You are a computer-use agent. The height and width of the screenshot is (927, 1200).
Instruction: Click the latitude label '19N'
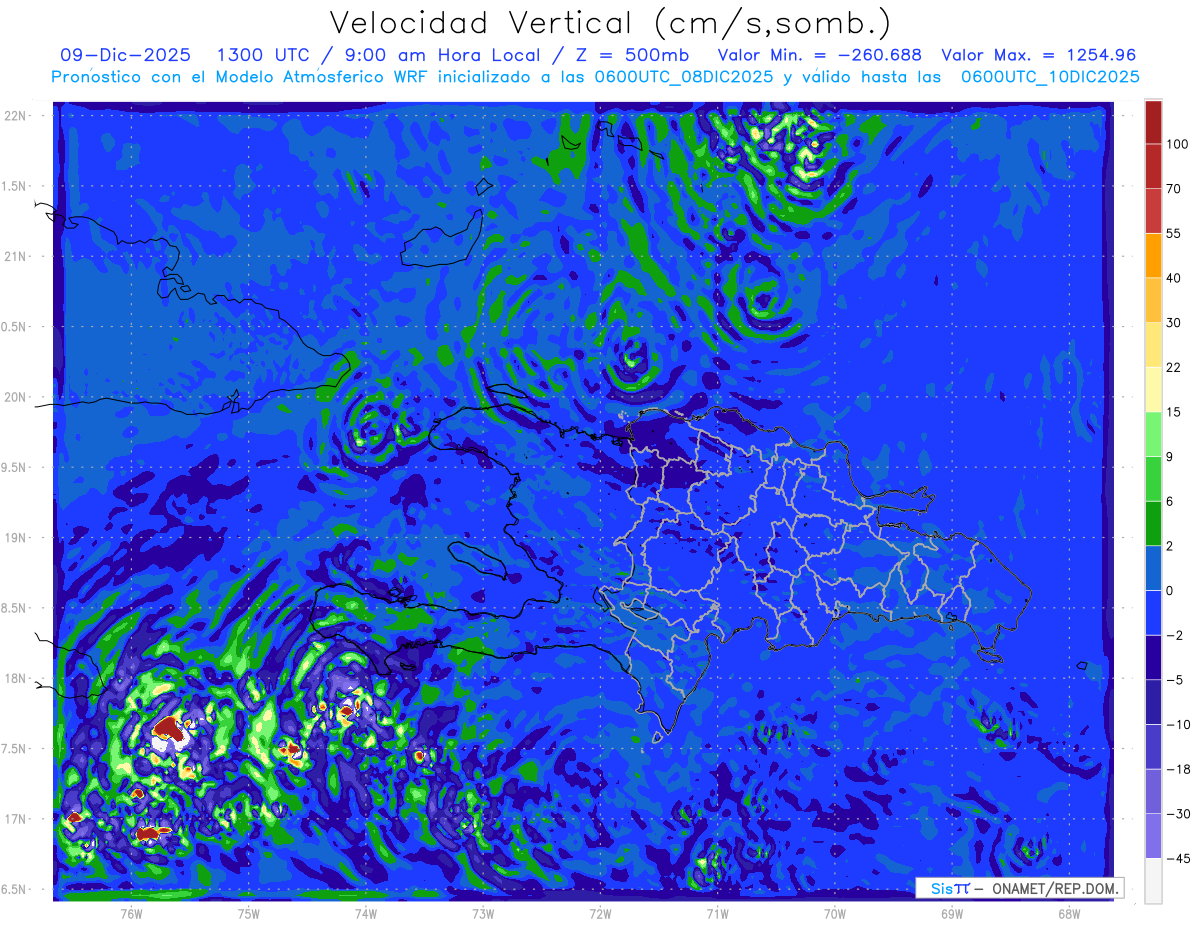(x=17, y=537)
